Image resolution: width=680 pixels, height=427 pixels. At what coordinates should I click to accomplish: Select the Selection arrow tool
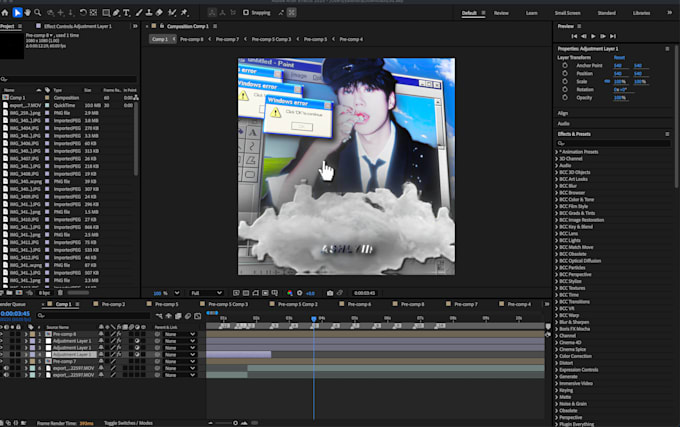pos(17,13)
